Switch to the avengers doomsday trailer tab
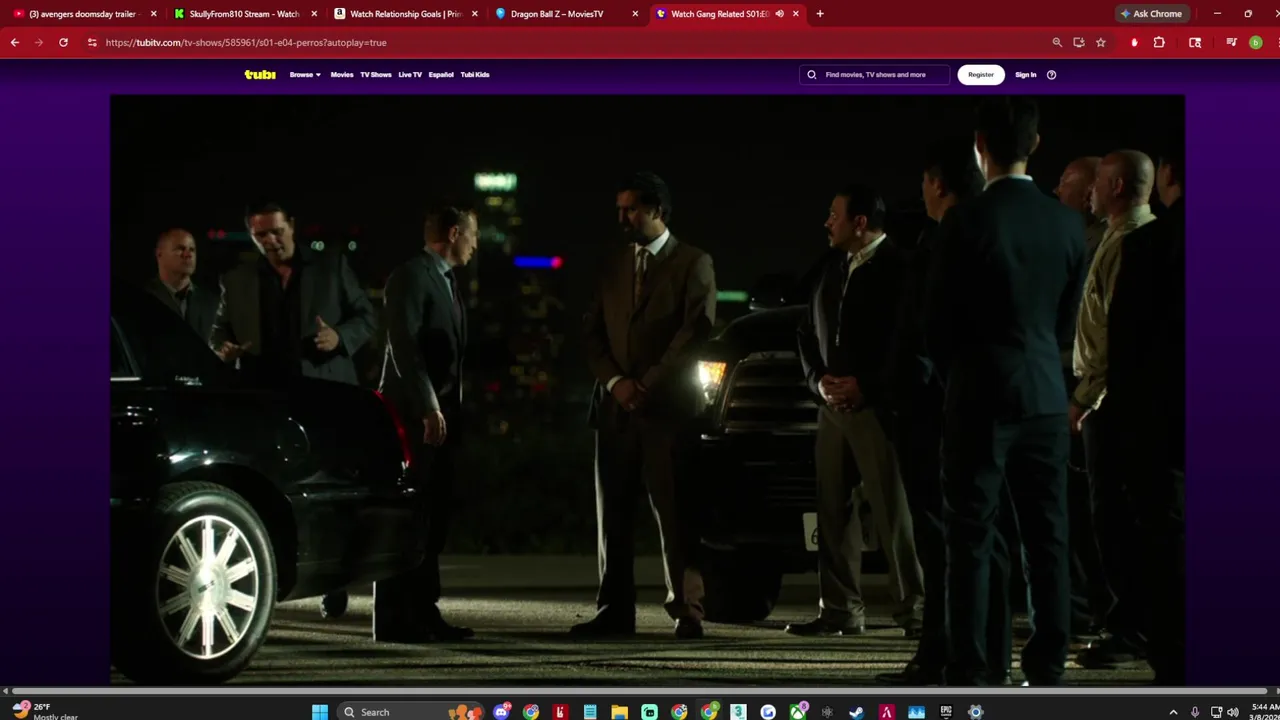The width and height of the screenshot is (1280, 720). [83, 14]
